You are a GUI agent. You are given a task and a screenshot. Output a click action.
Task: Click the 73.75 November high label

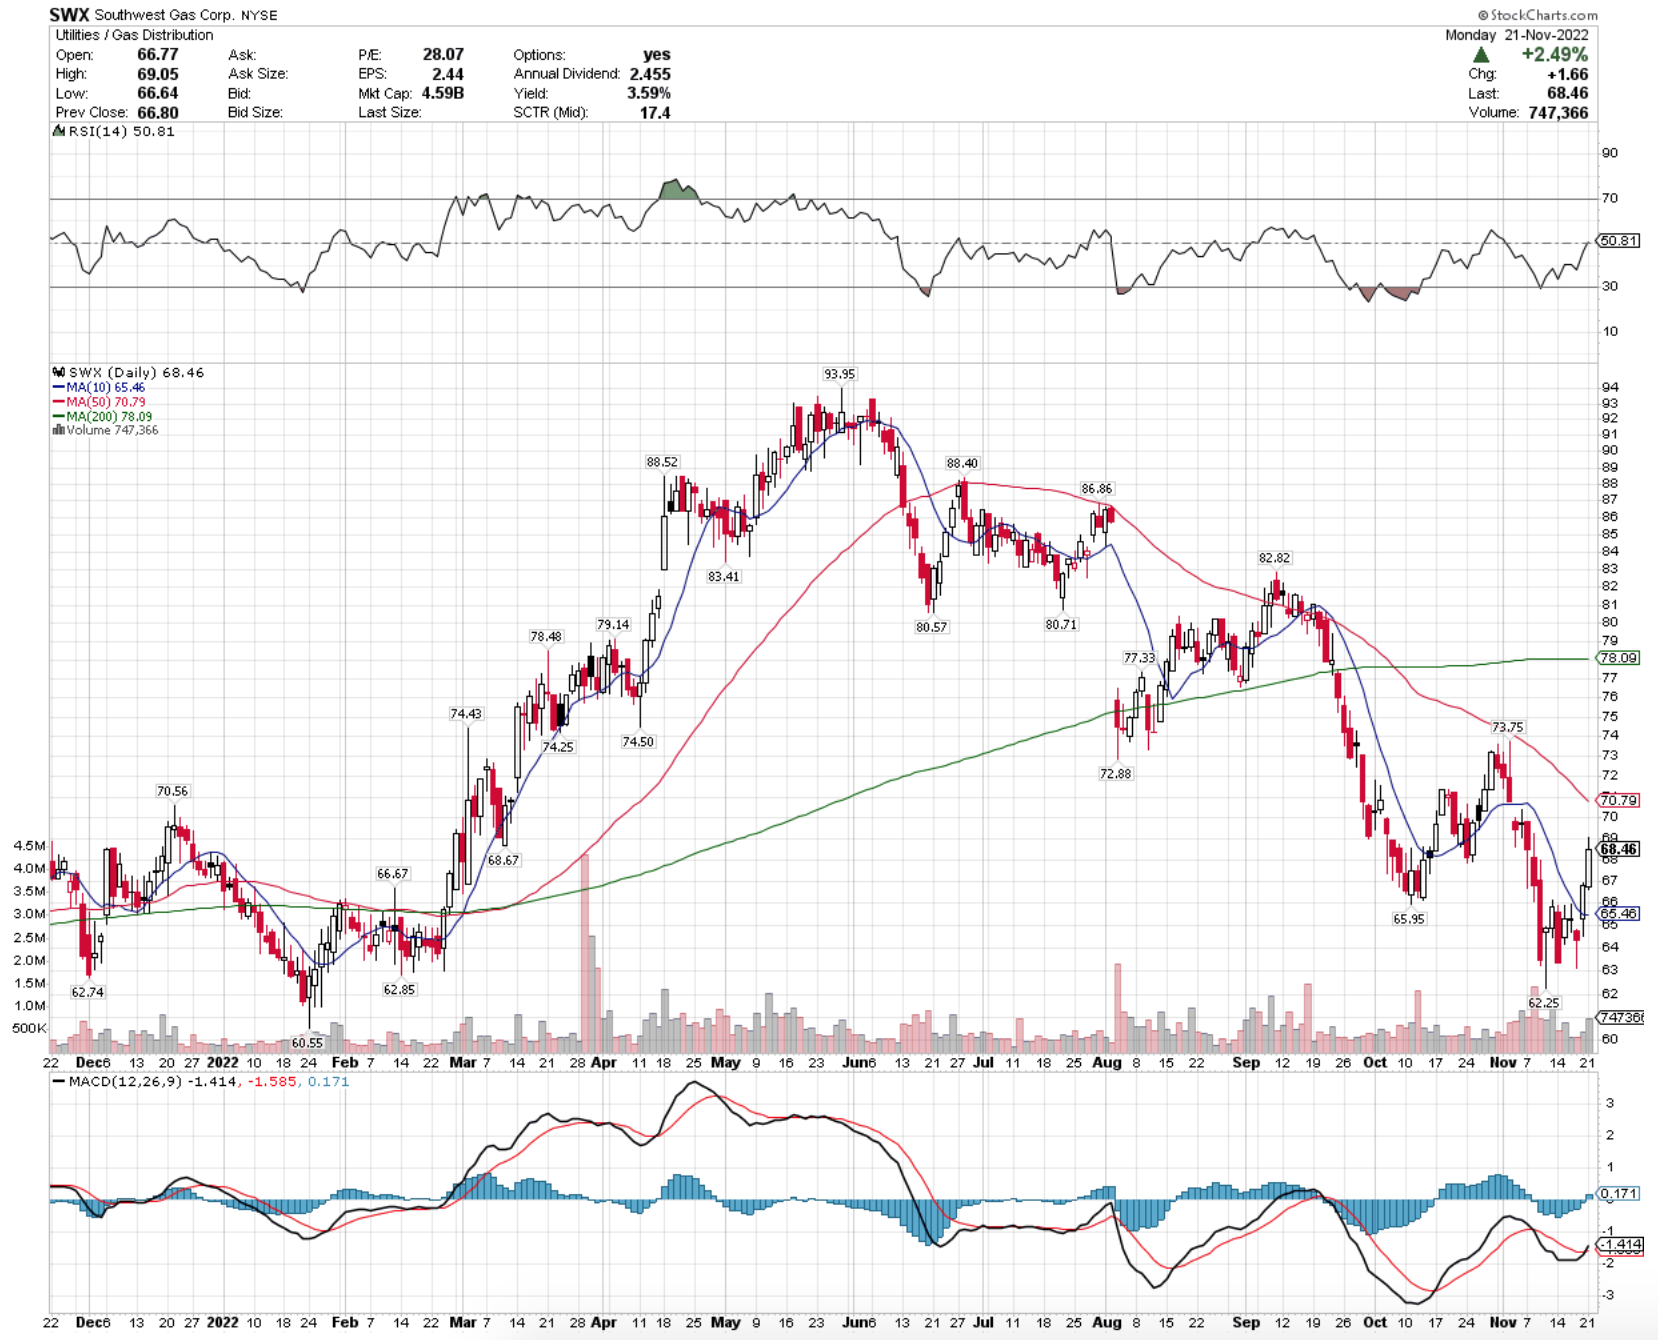[x=1507, y=727]
